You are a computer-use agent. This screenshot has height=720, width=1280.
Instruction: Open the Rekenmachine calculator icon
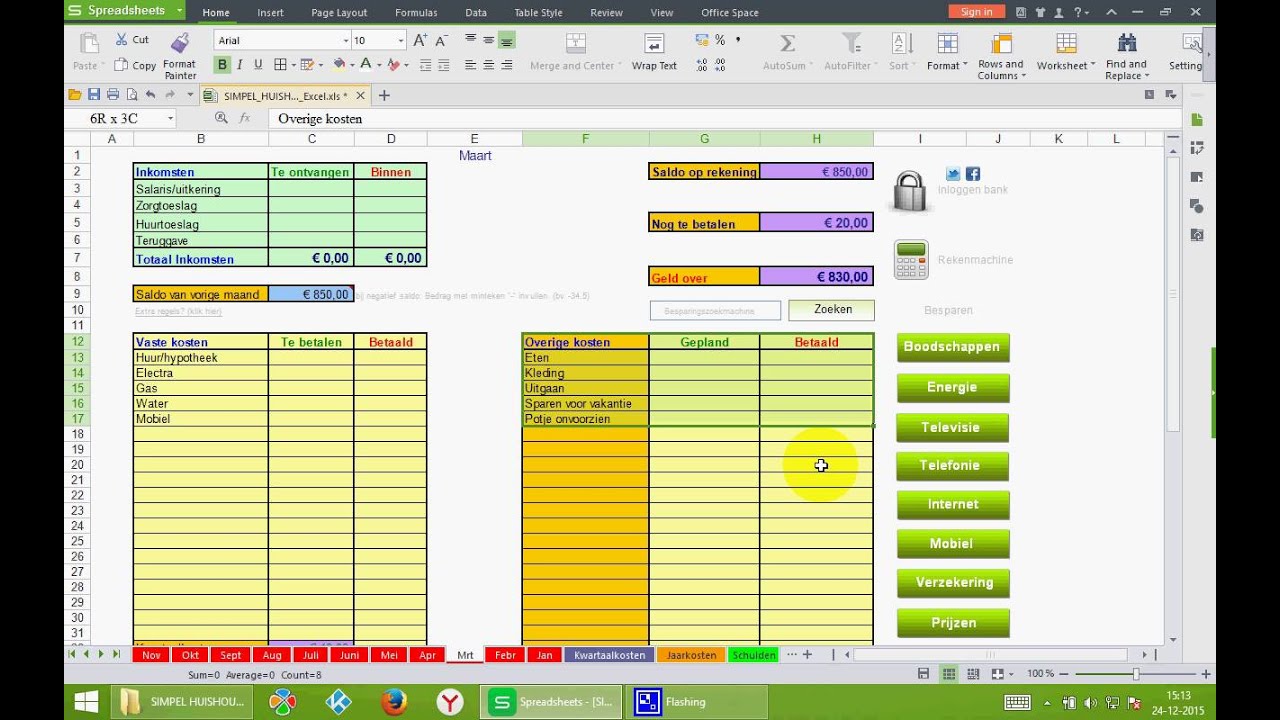coord(911,260)
